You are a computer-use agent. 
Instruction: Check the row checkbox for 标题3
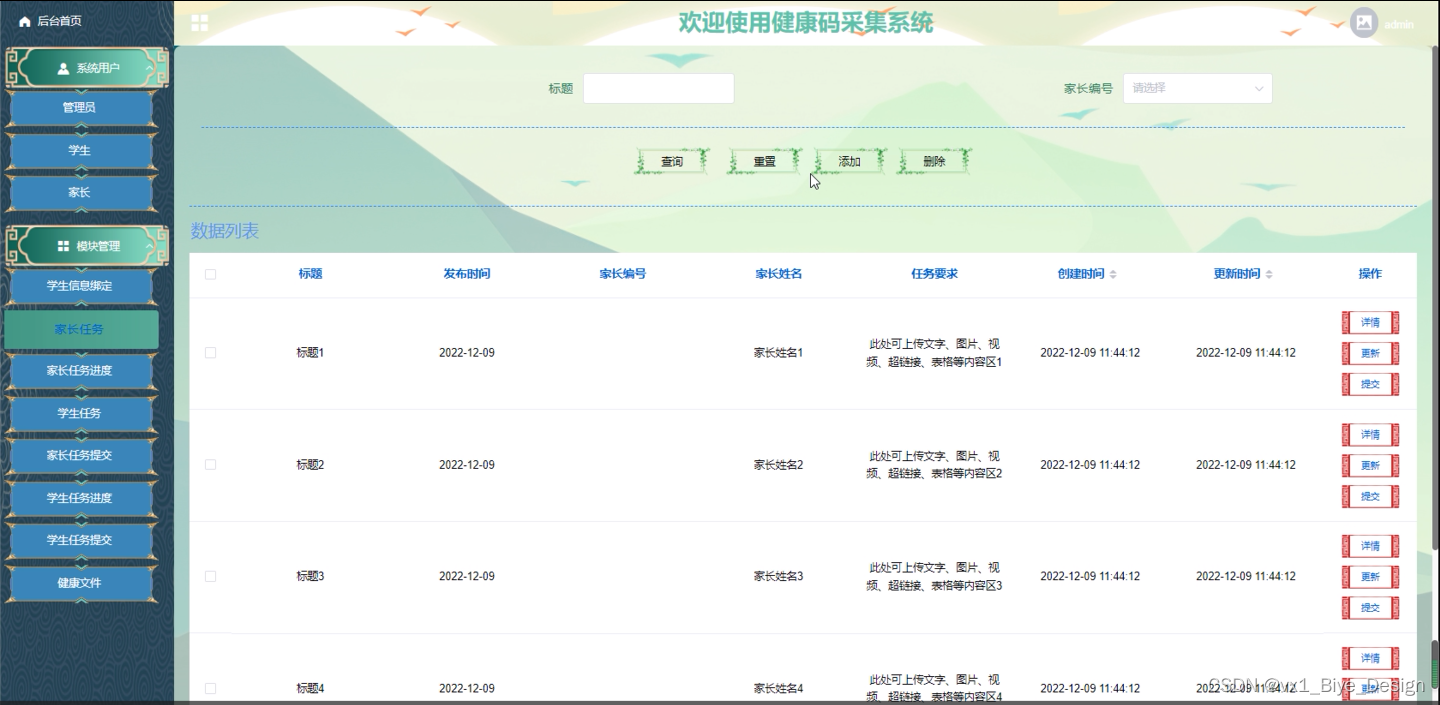pyautogui.click(x=210, y=577)
